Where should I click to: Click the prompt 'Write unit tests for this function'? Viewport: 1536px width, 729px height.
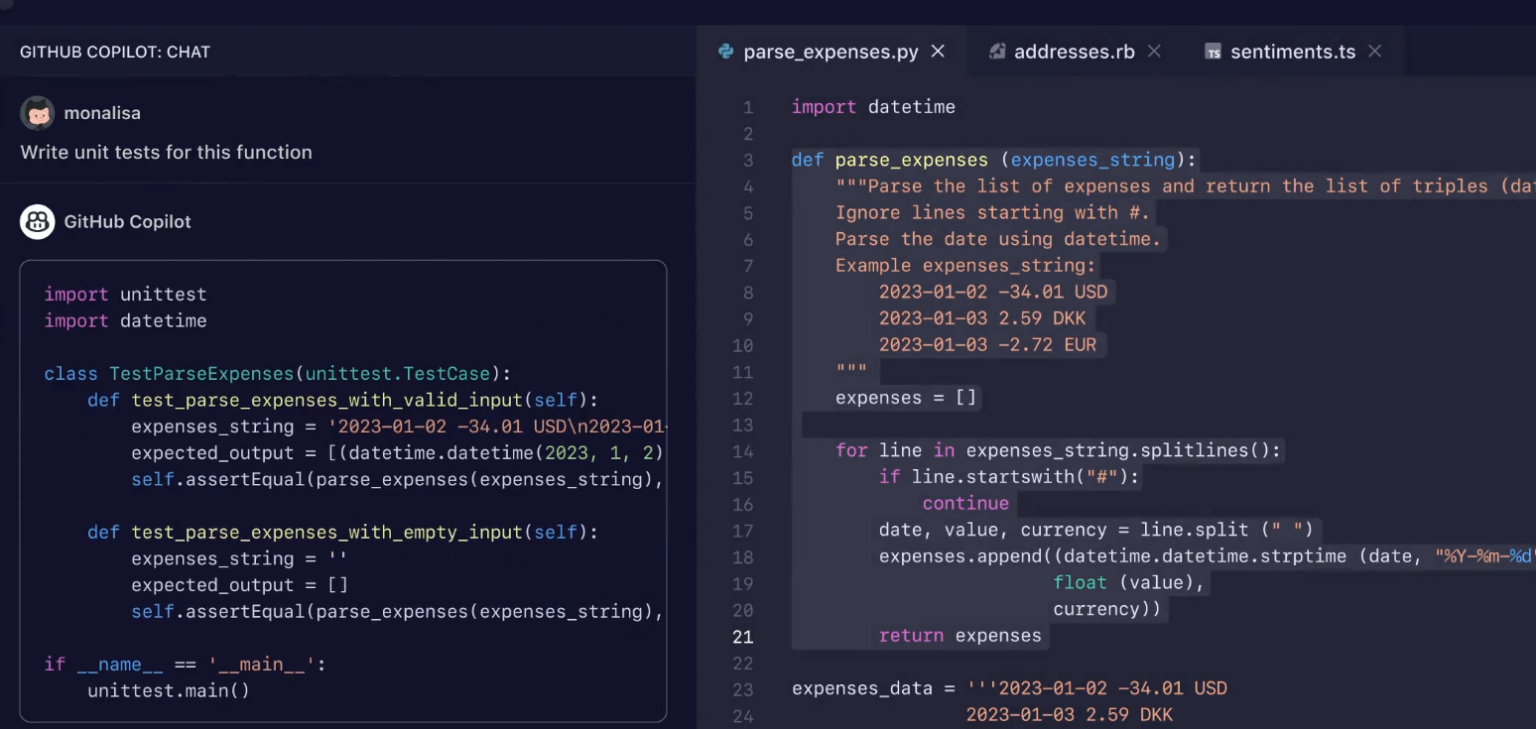click(x=164, y=152)
